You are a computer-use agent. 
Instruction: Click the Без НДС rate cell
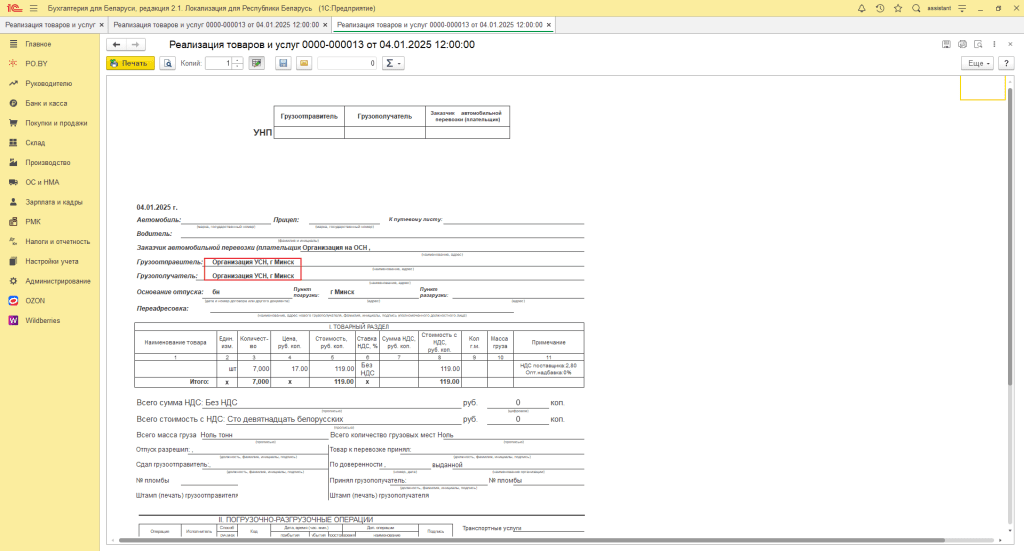coord(367,369)
